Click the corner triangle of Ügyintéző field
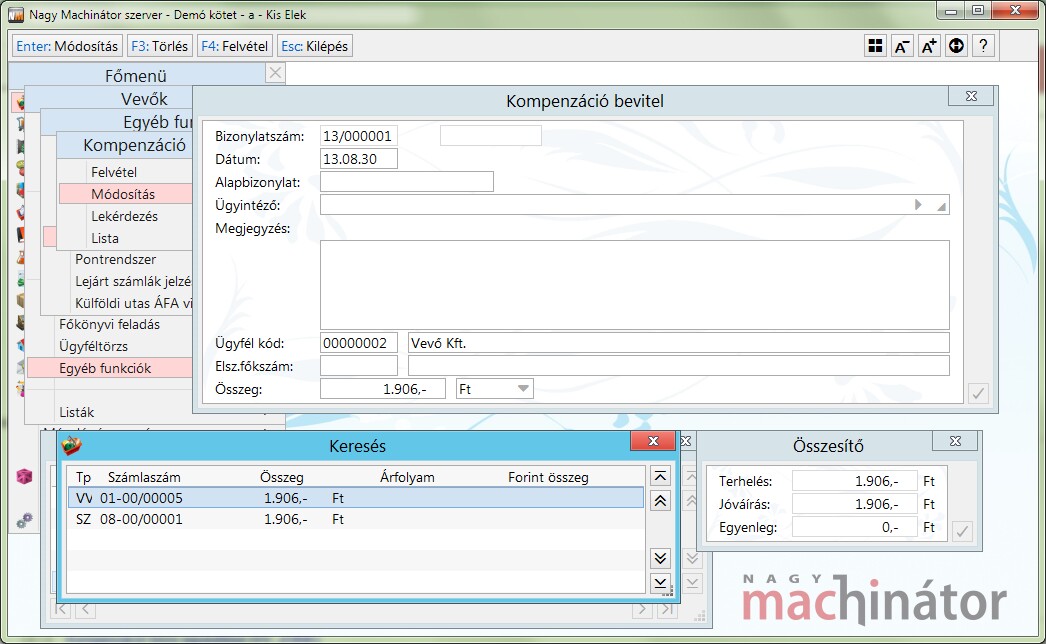The image size is (1046, 644). point(941,207)
